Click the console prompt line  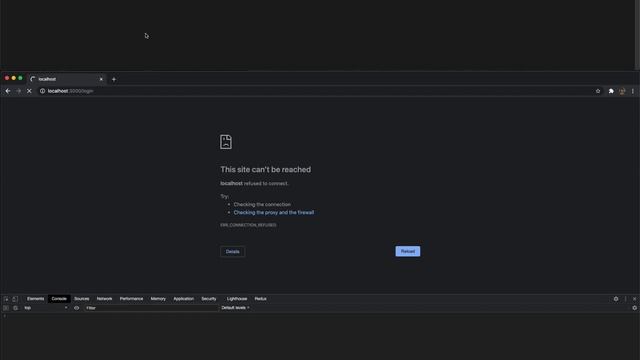tap(320, 316)
